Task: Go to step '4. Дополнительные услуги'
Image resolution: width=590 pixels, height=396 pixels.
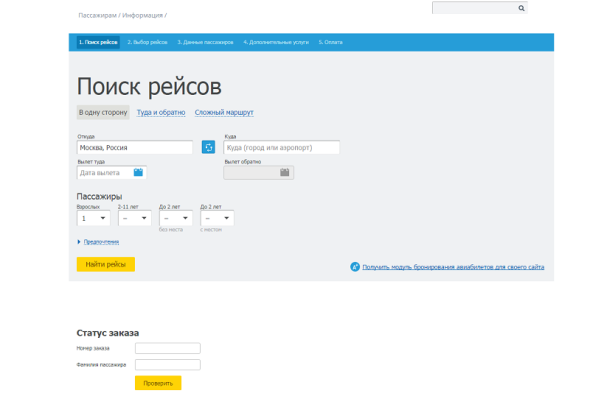Action: coord(276,42)
